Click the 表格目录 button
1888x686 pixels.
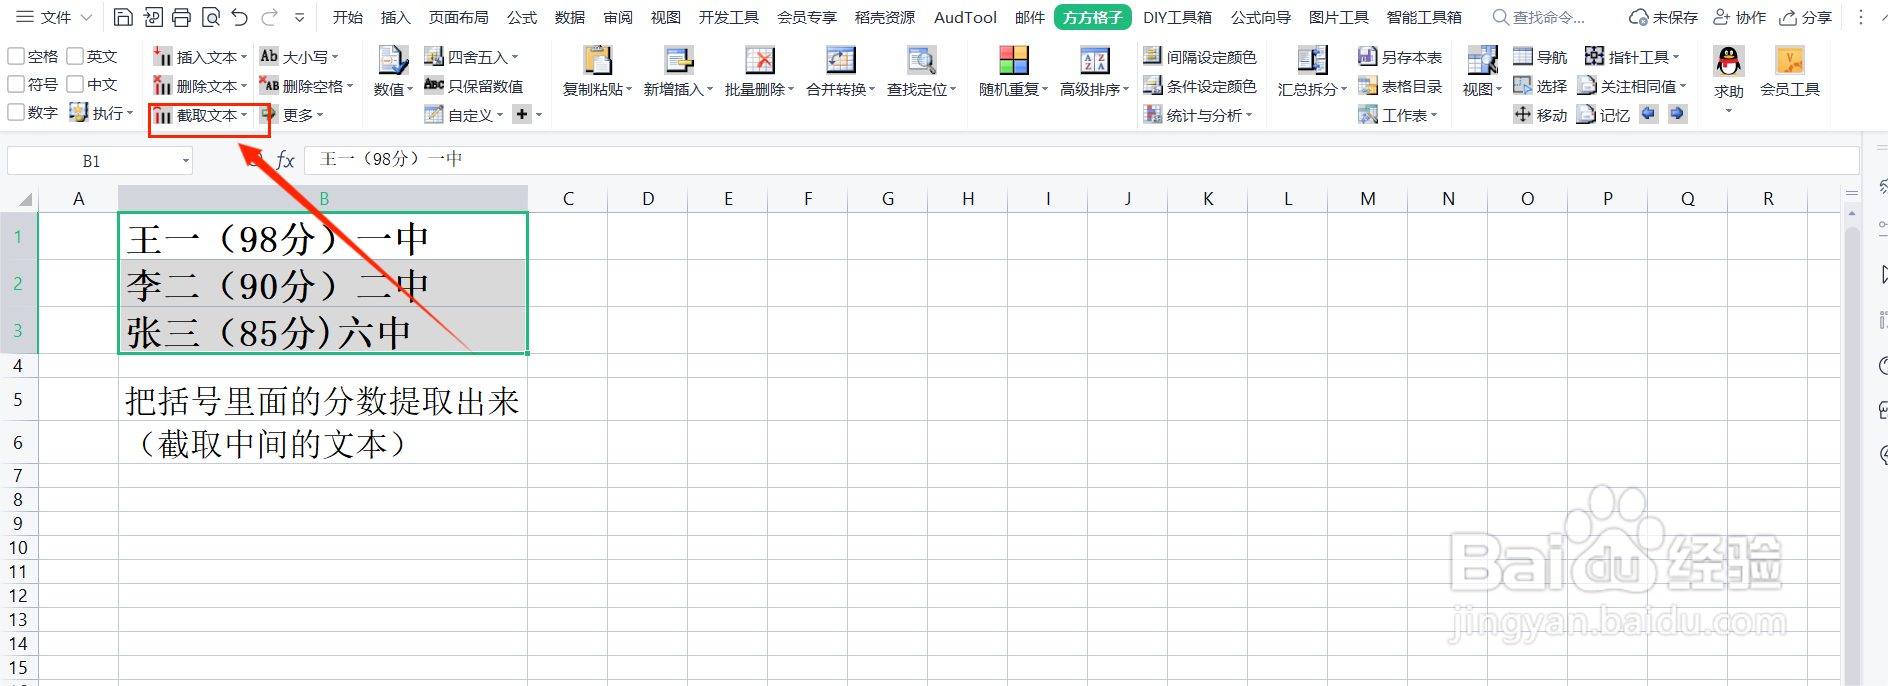tap(1400, 86)
